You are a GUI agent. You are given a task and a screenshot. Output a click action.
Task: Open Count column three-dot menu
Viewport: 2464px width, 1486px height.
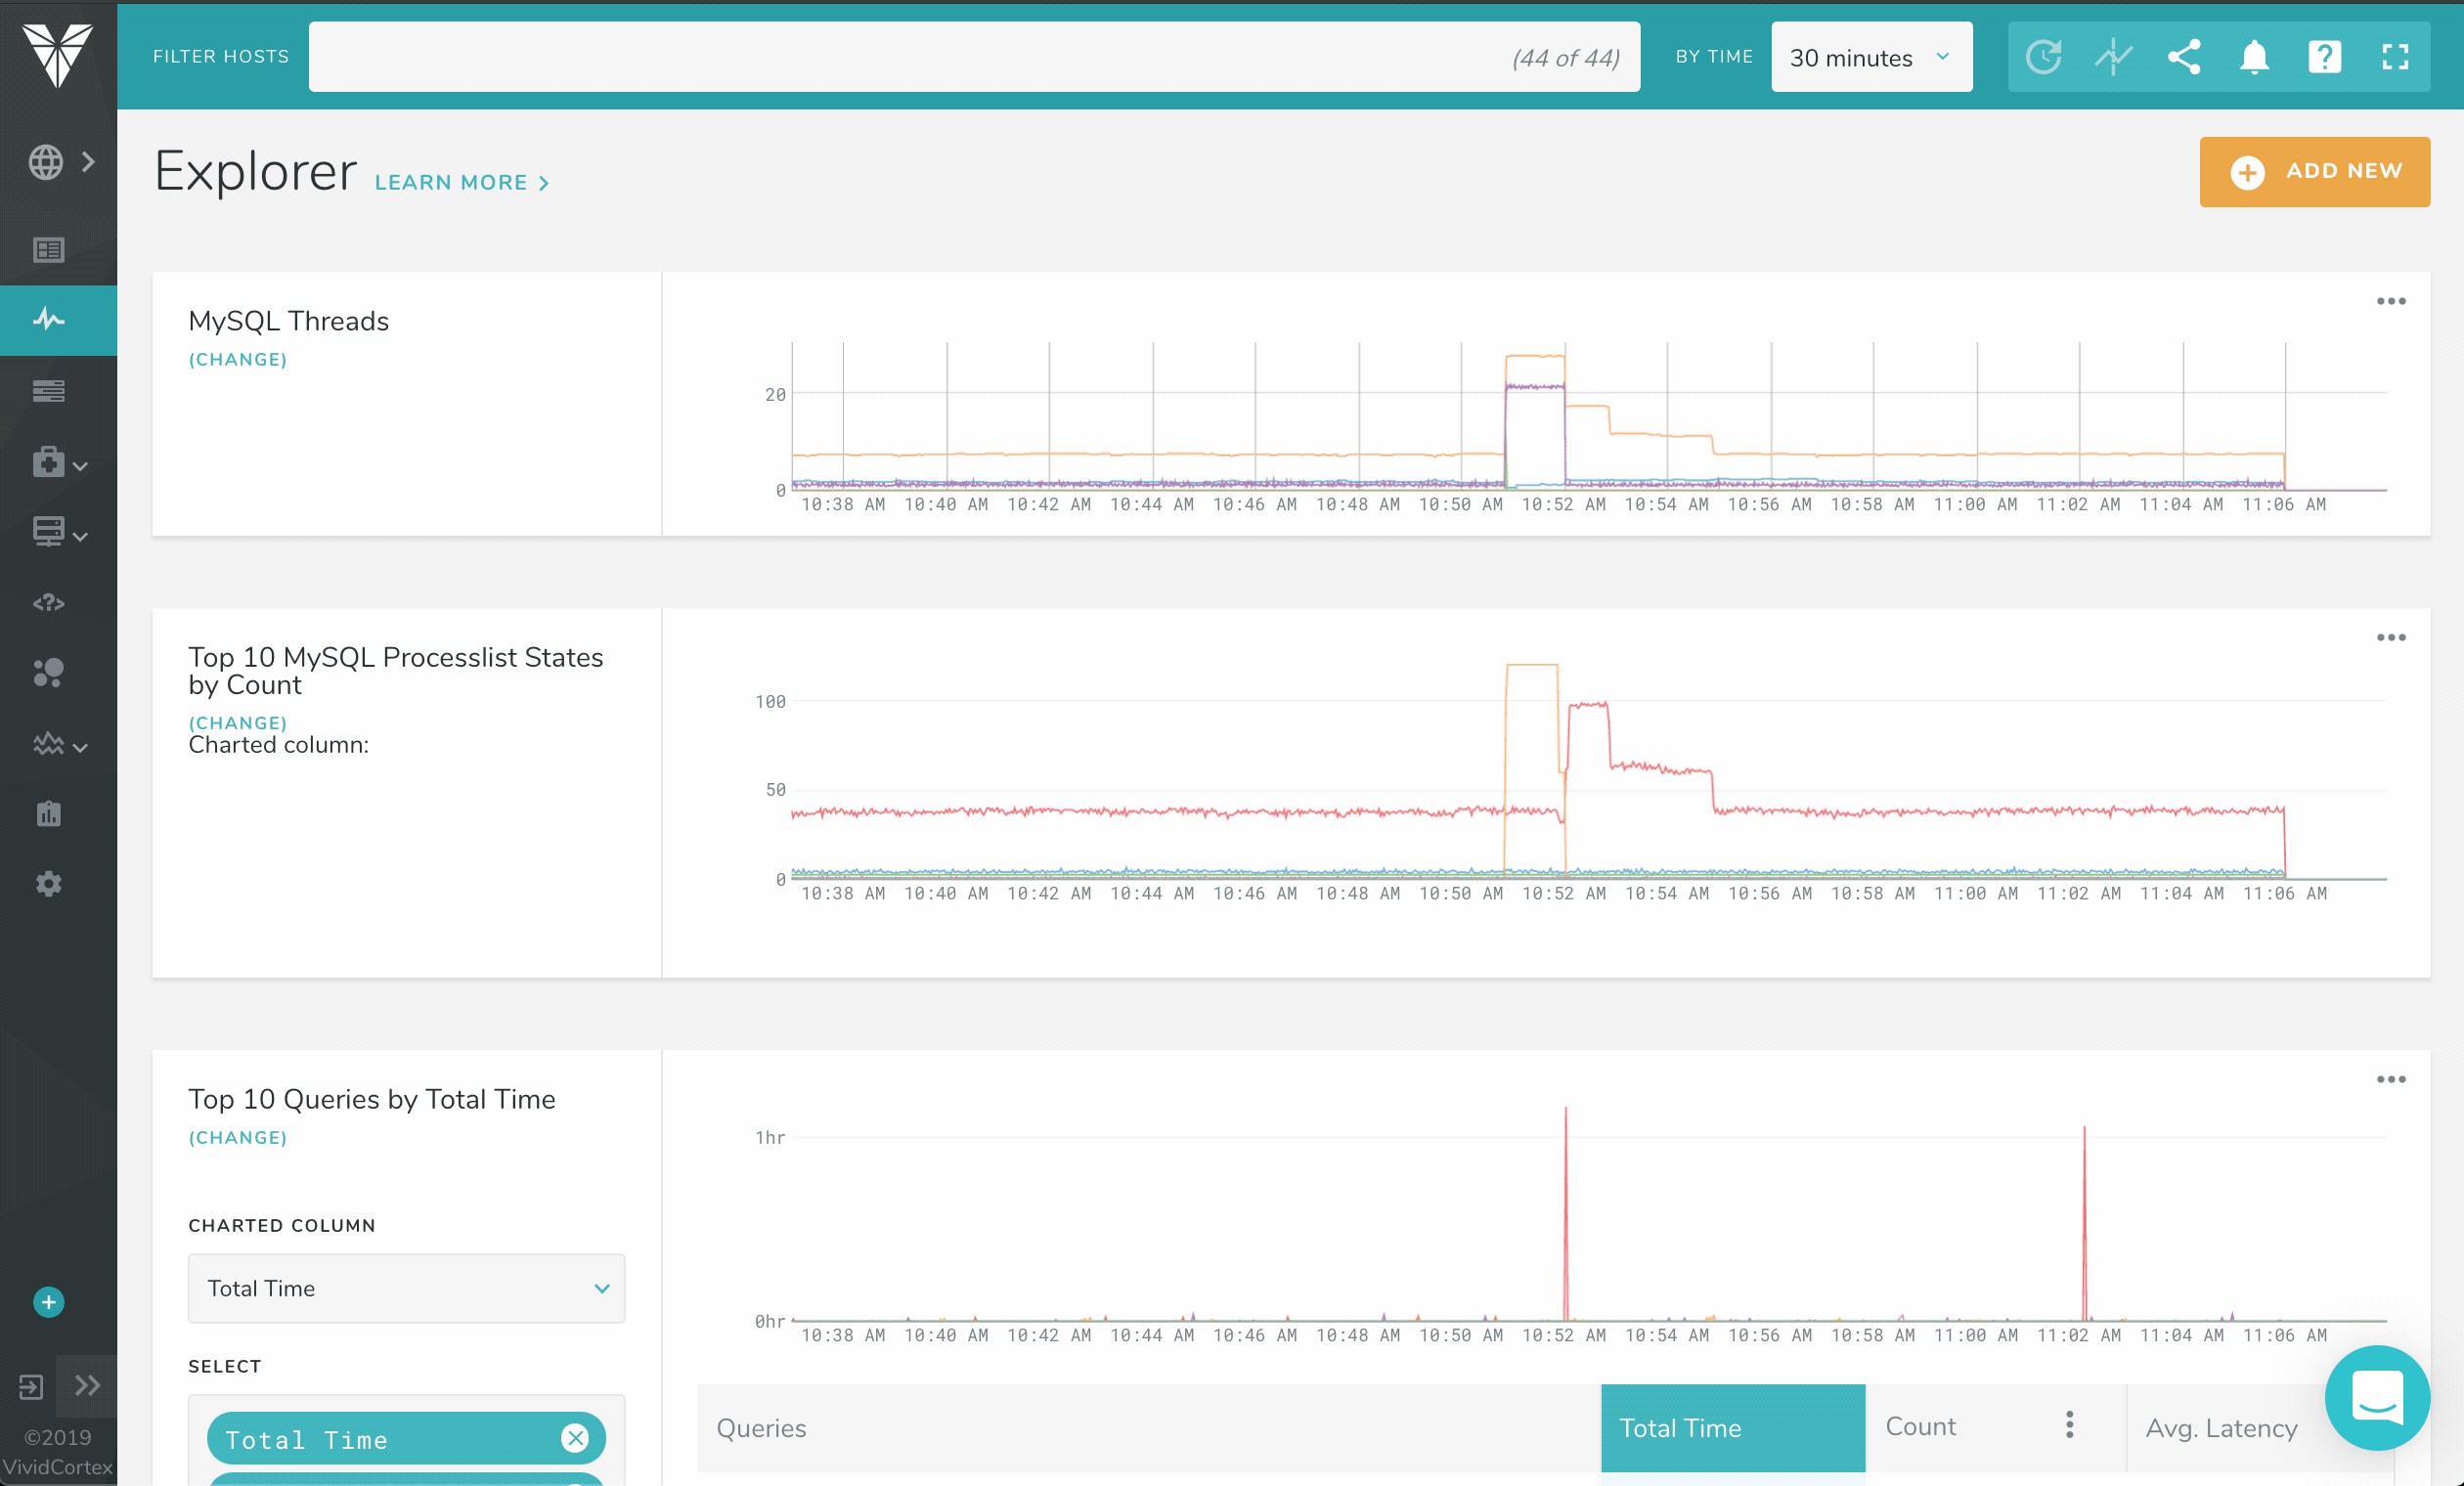(2070, 1425)
